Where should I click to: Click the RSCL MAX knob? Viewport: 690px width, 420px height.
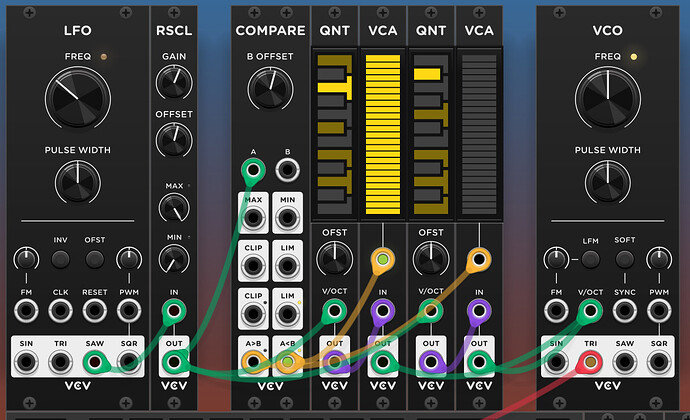coord(173,208)
